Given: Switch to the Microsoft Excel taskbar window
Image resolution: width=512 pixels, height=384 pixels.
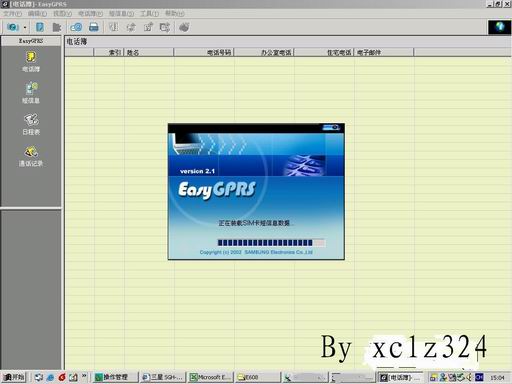Looking at the screenshot, I should pos(210,377).
